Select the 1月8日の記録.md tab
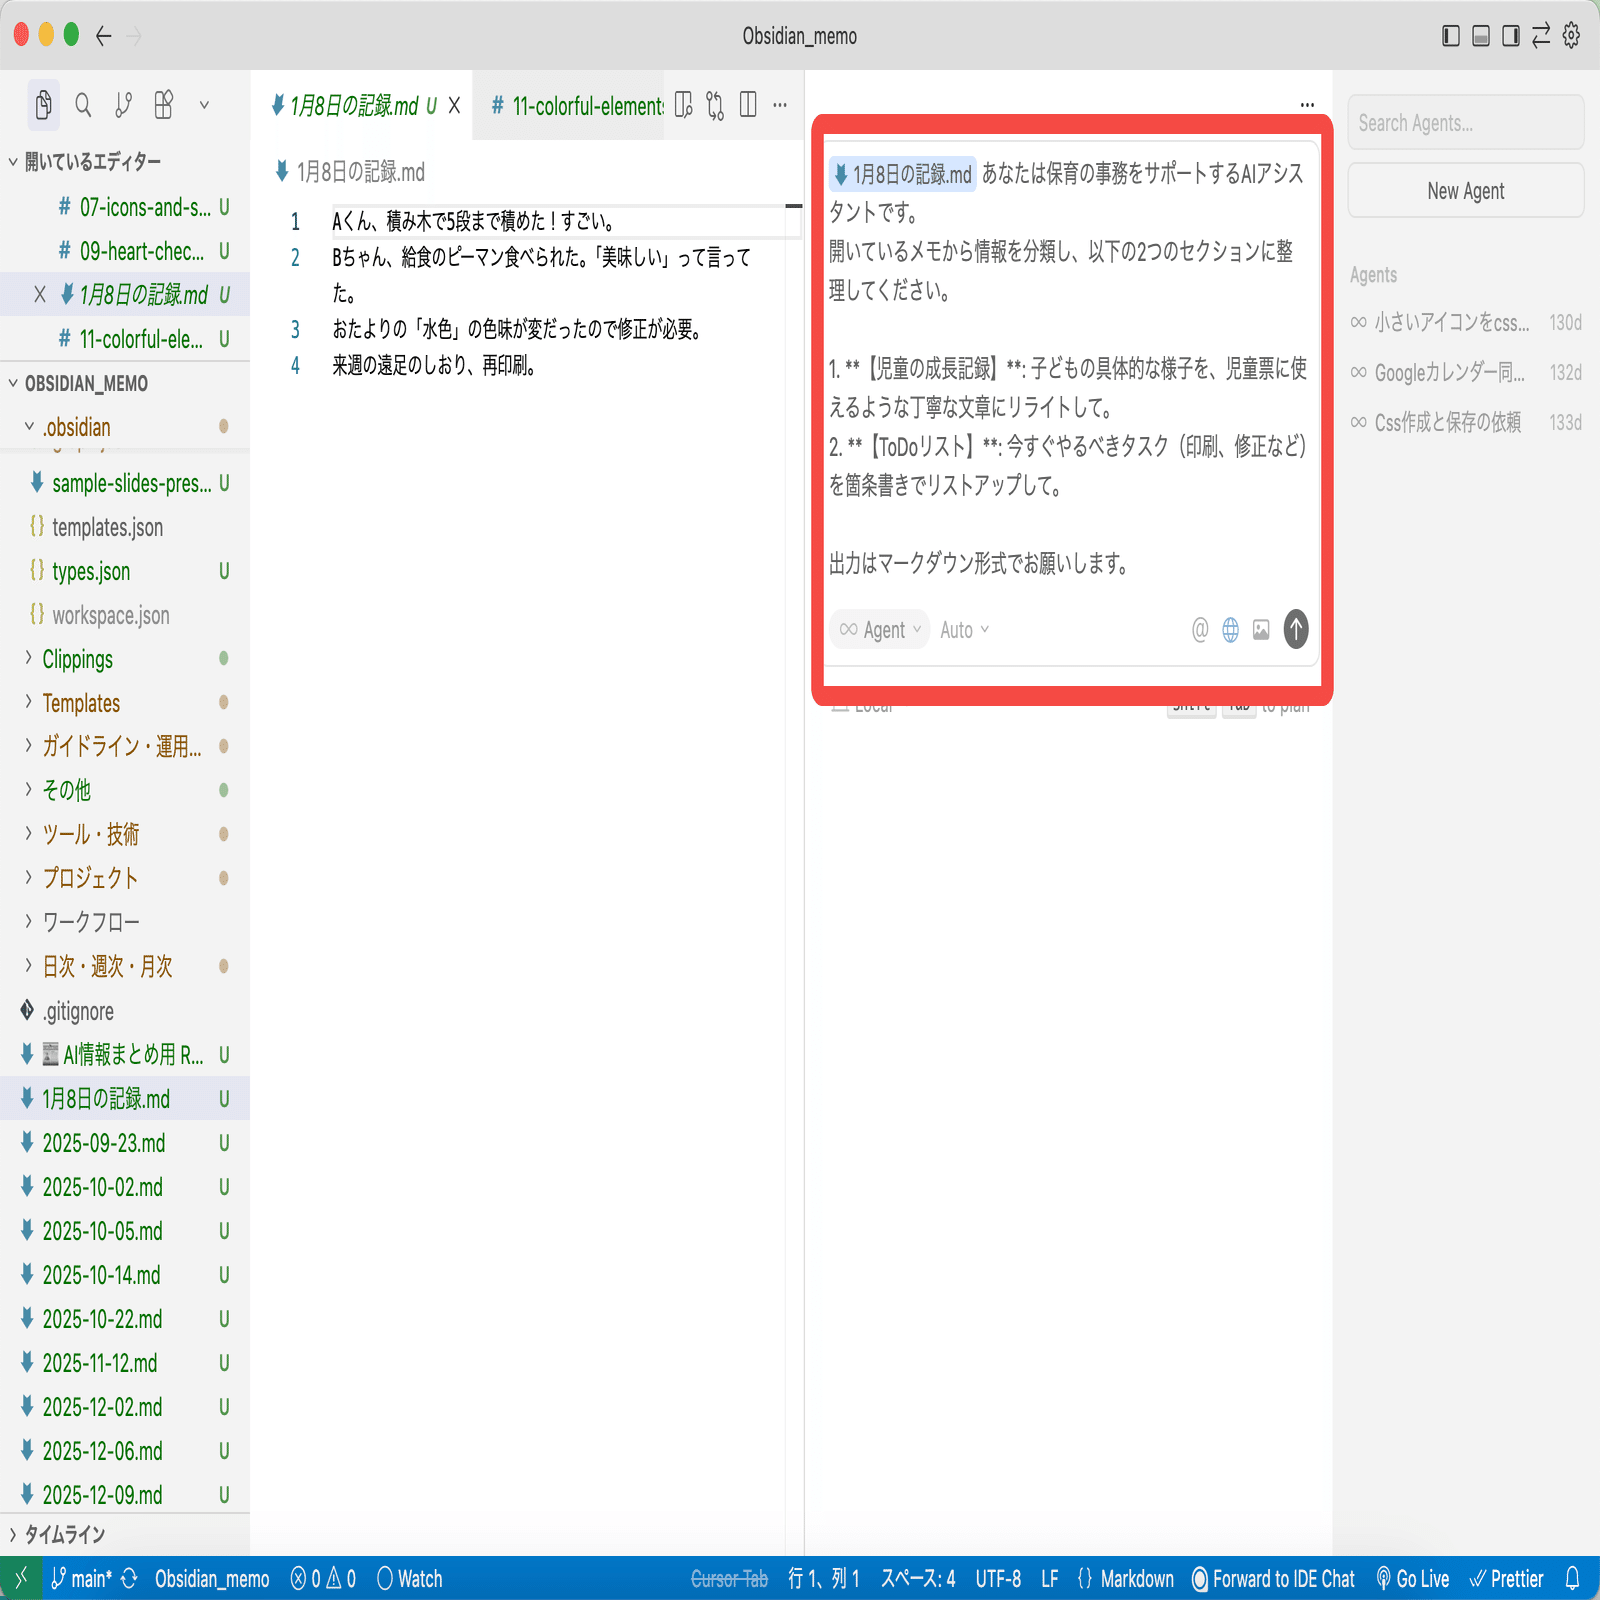 click(x=355, y=106)
